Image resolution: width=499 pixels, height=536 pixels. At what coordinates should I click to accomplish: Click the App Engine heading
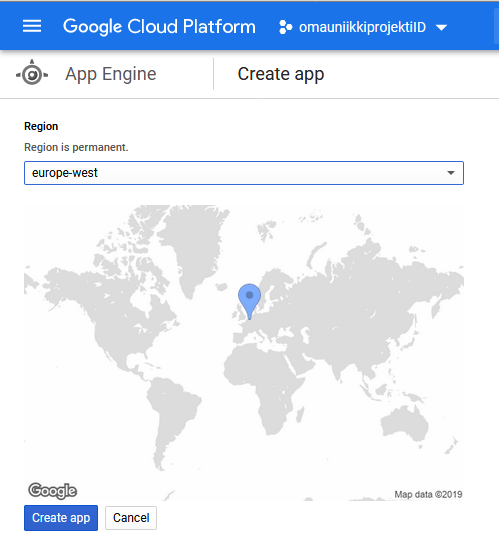pos(111,74)
